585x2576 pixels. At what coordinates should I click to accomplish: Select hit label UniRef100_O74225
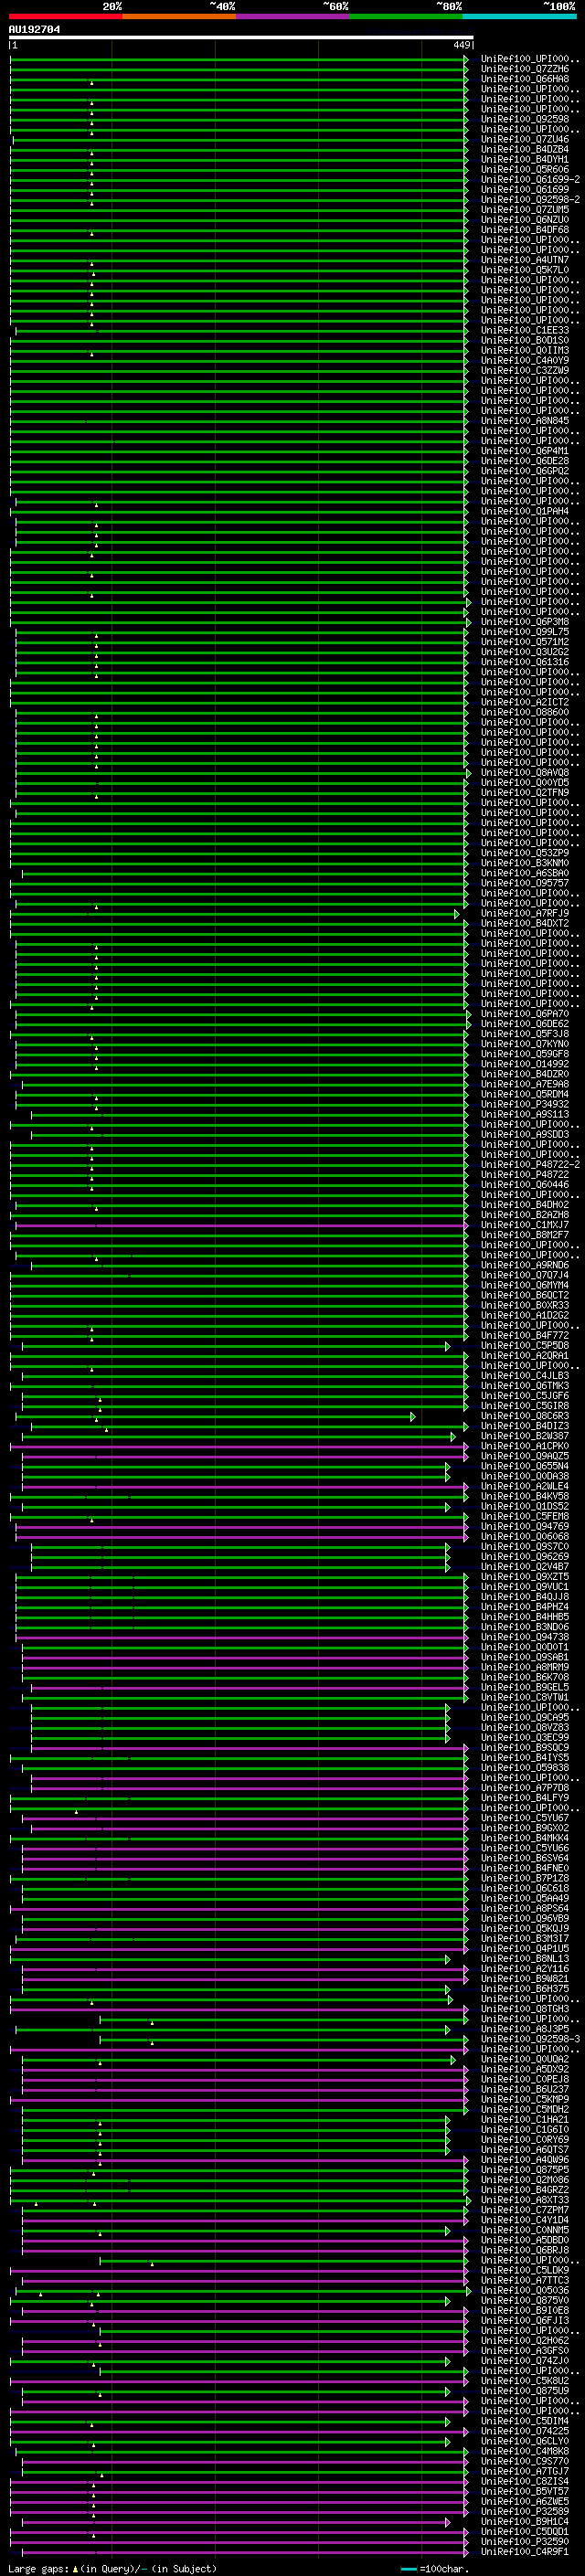(525, 2432)
